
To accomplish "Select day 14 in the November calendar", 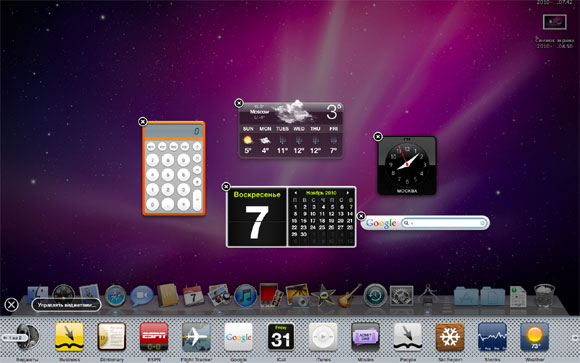I will point(350,214).
